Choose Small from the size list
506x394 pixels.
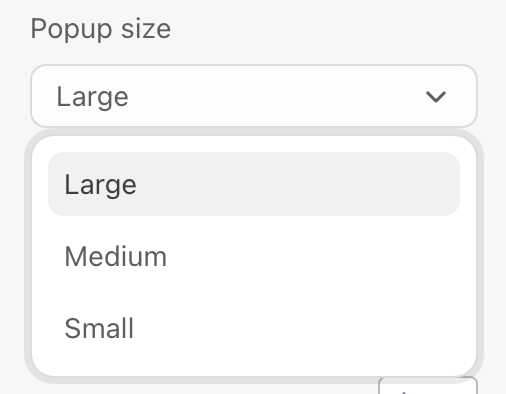[254, 328]
